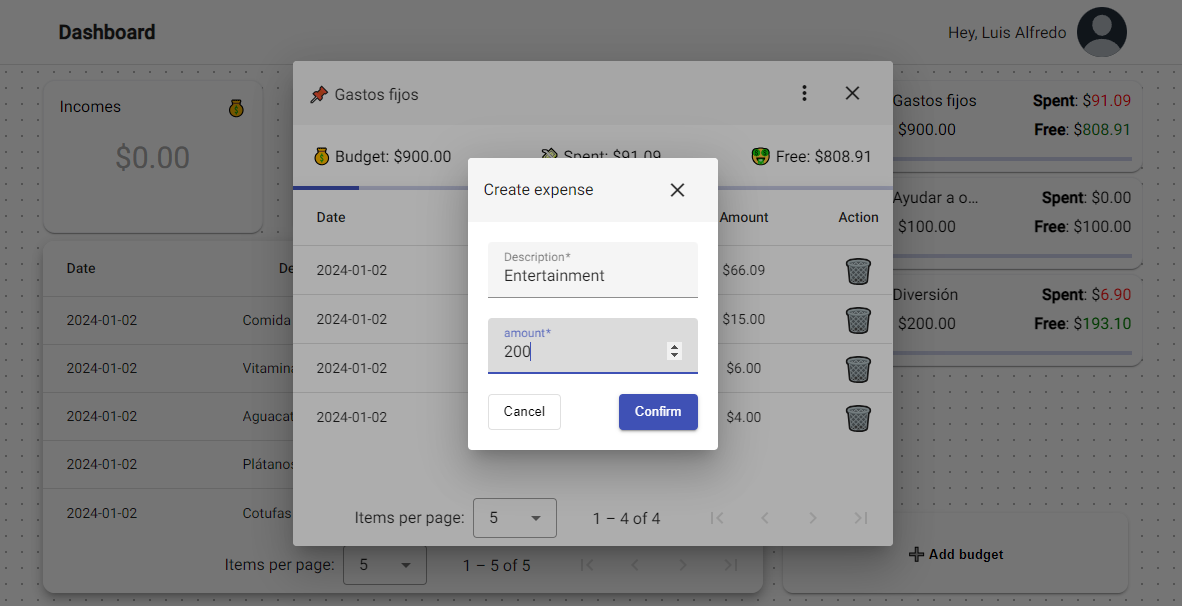
Task: Click the Free: $808.91 label in panel
Action: point(823,157)
